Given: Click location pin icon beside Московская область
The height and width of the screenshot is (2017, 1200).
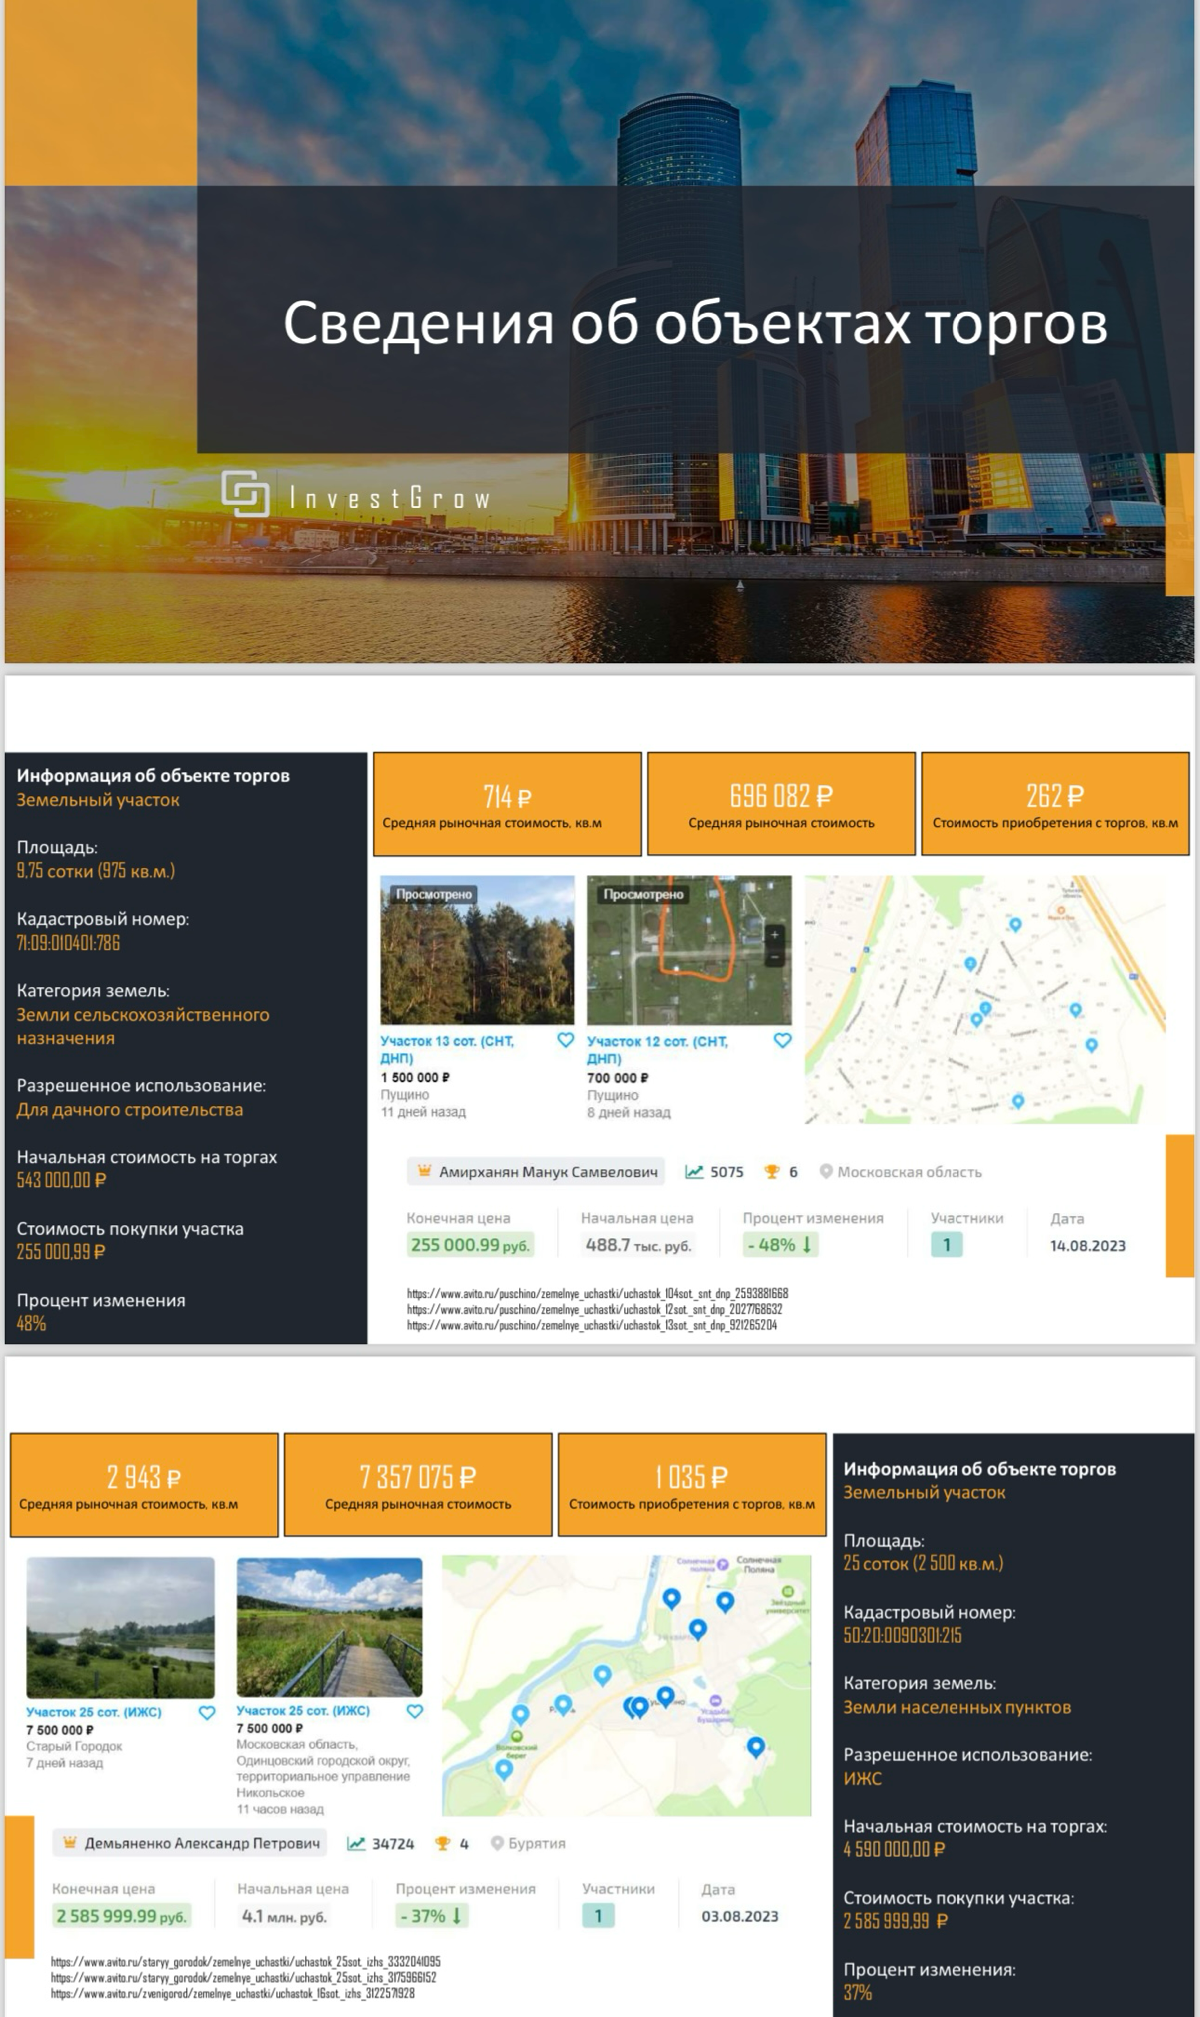Looking at the screenshot, I should tap(826, 1171).
